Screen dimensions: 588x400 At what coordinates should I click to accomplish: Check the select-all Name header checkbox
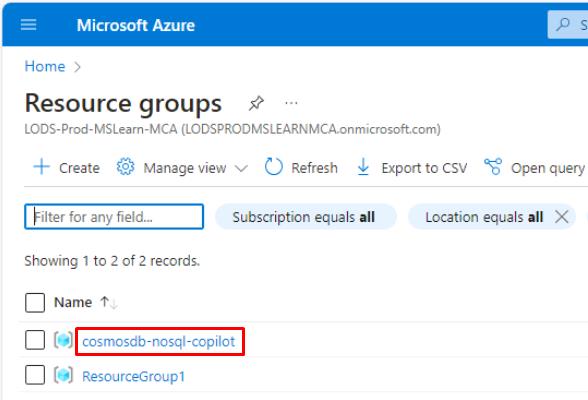click(35, 303)
